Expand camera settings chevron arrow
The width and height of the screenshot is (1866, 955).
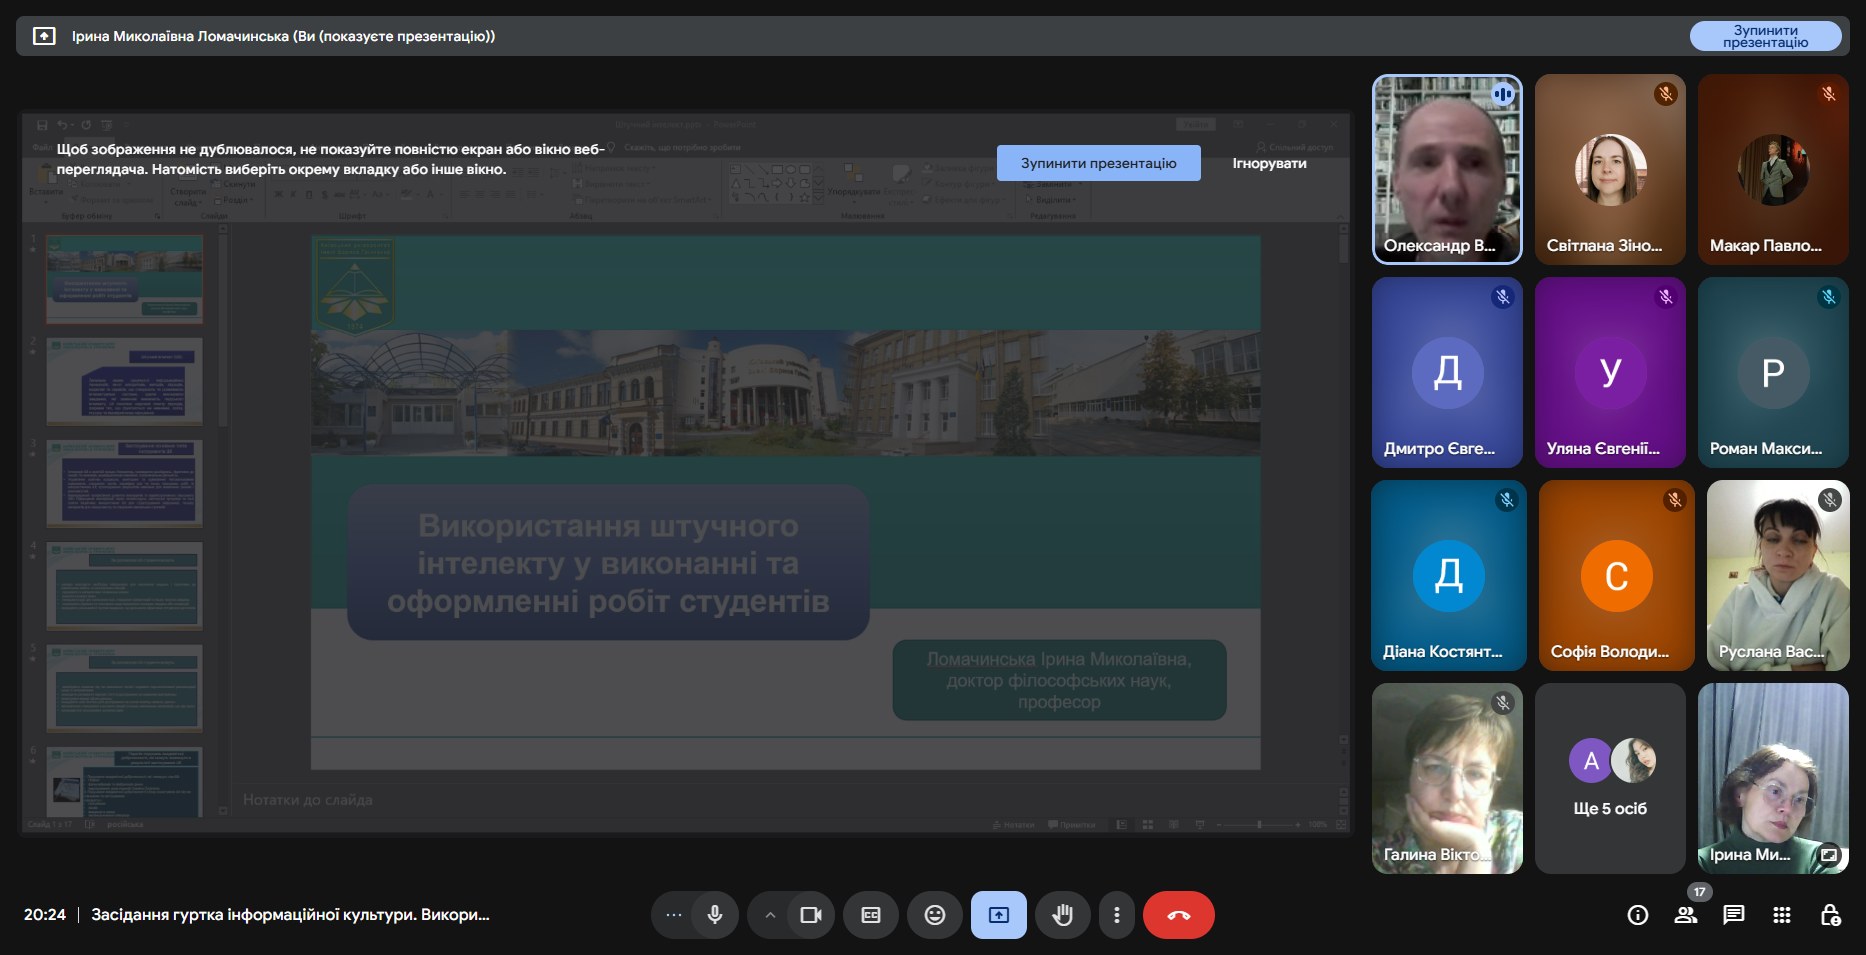770,915
